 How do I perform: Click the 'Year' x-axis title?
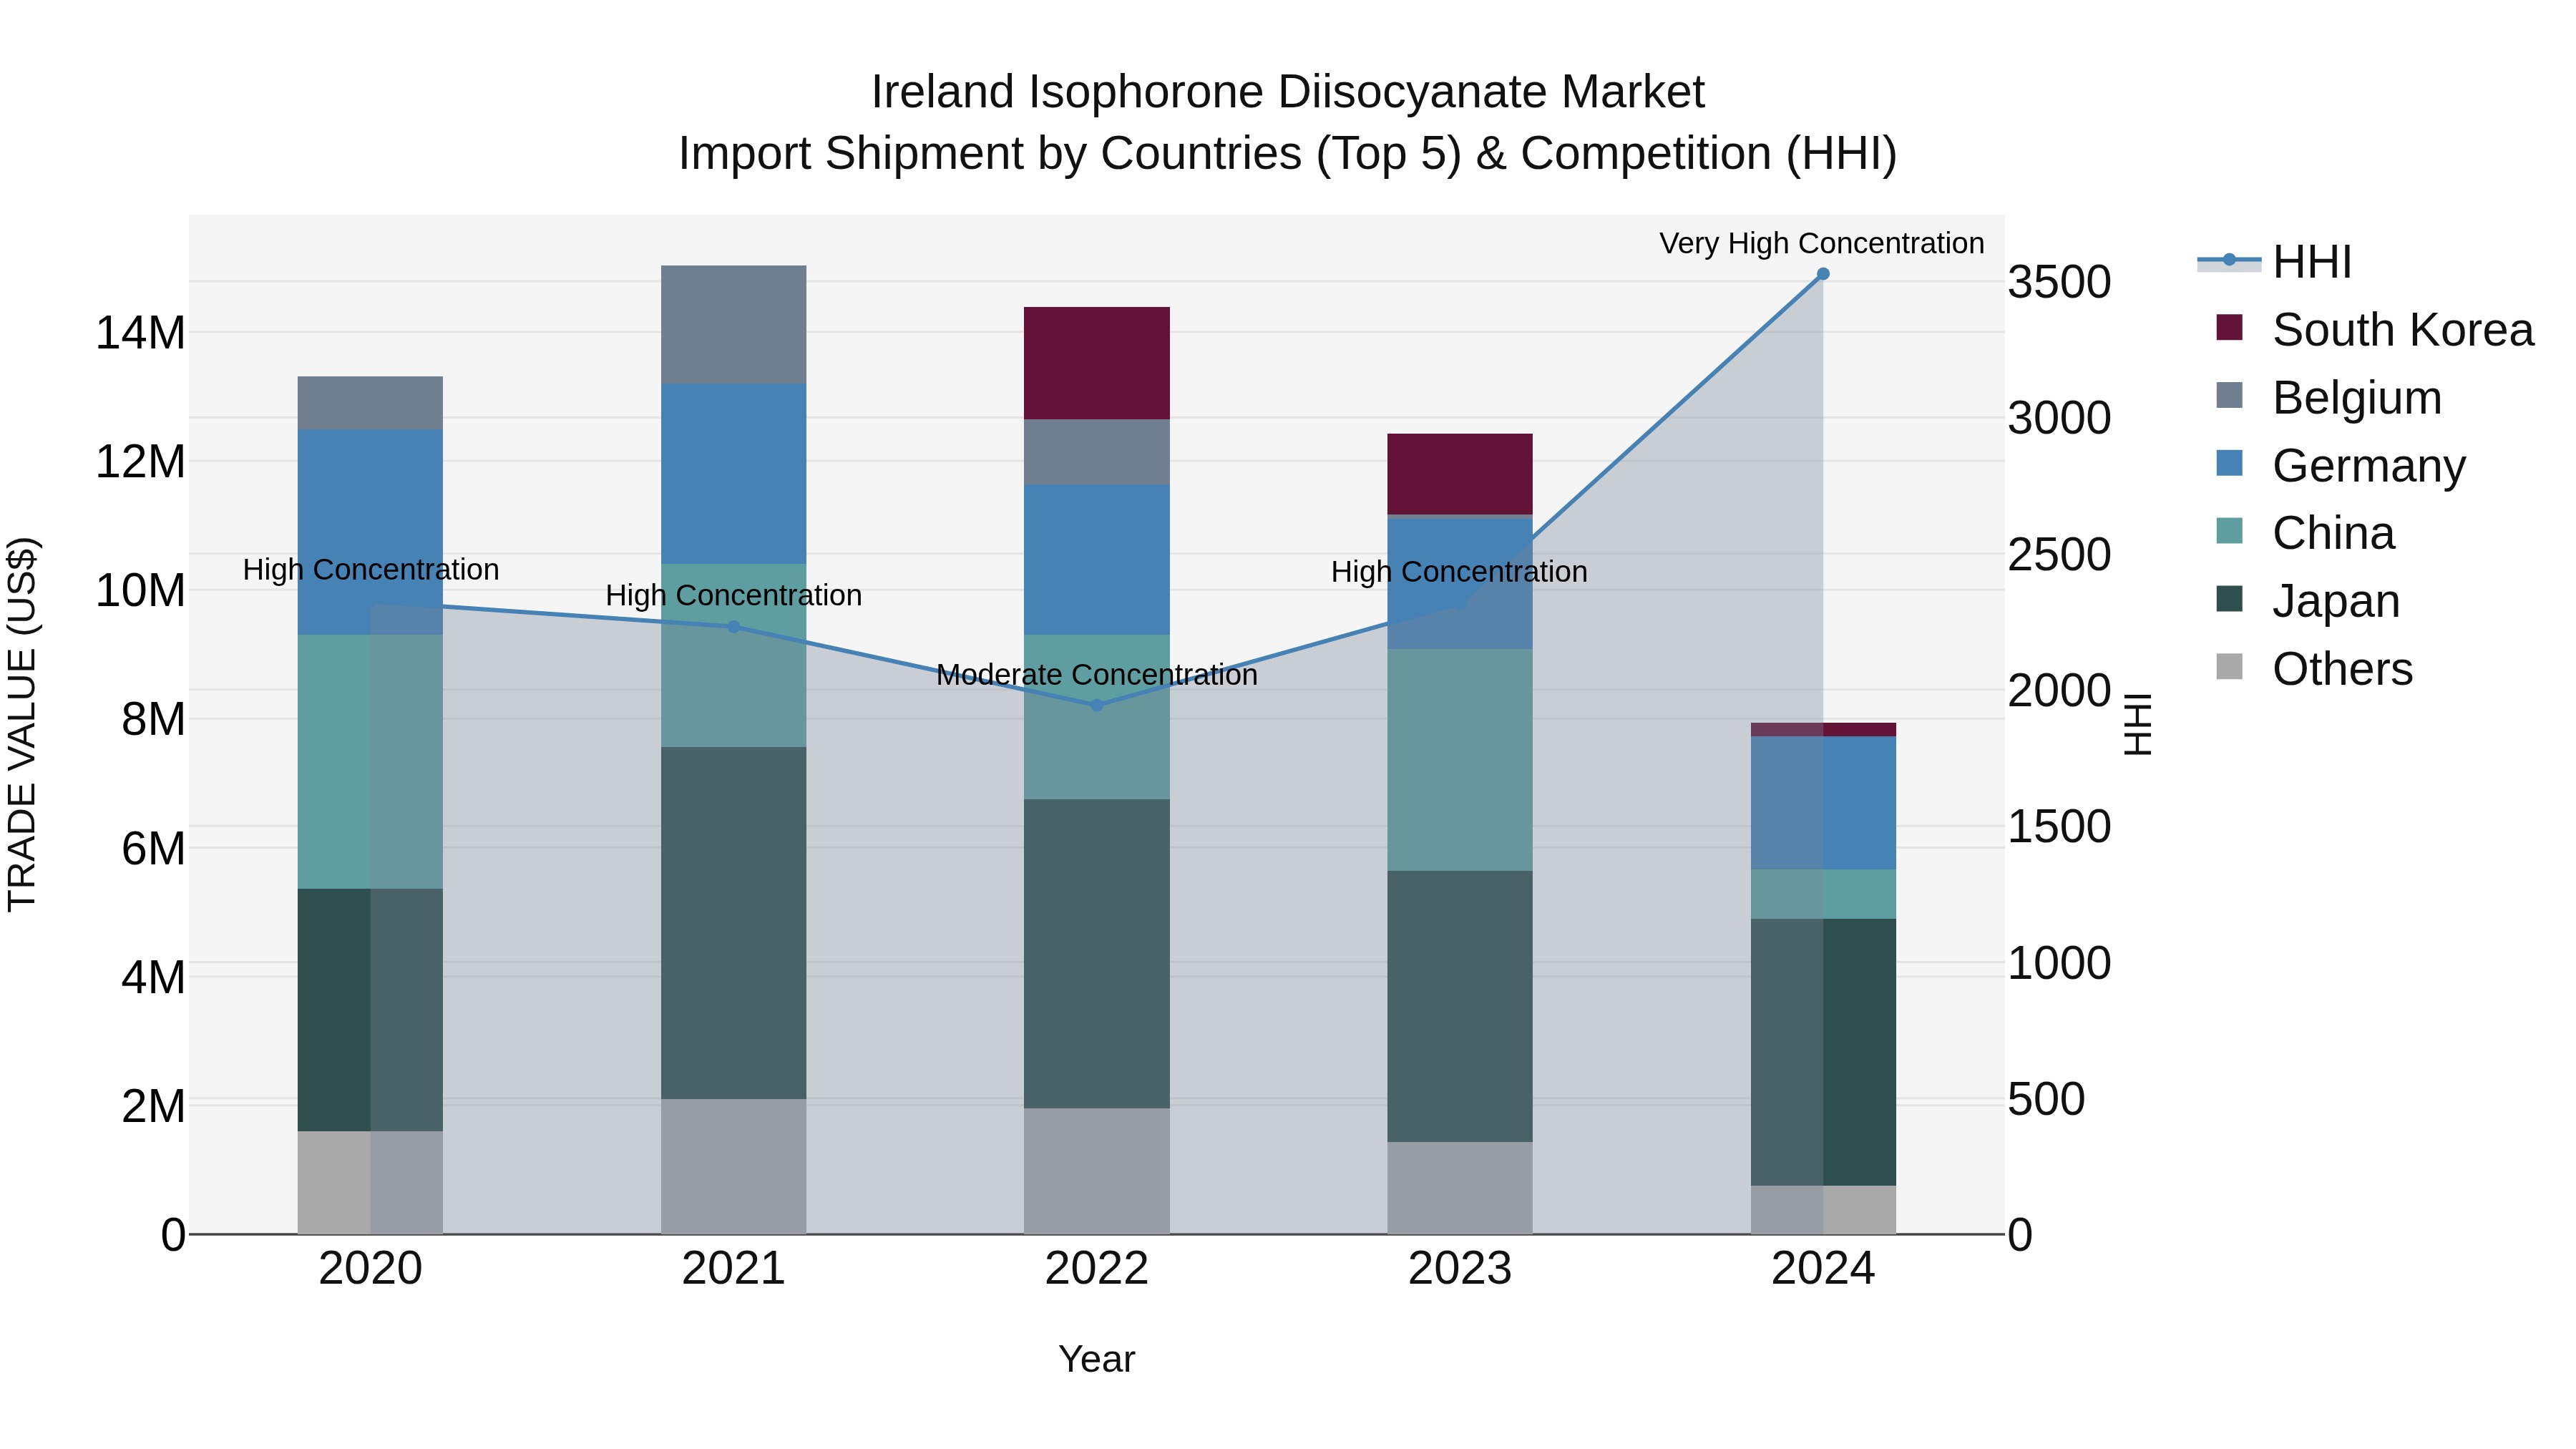(x=1097, y=1360)
